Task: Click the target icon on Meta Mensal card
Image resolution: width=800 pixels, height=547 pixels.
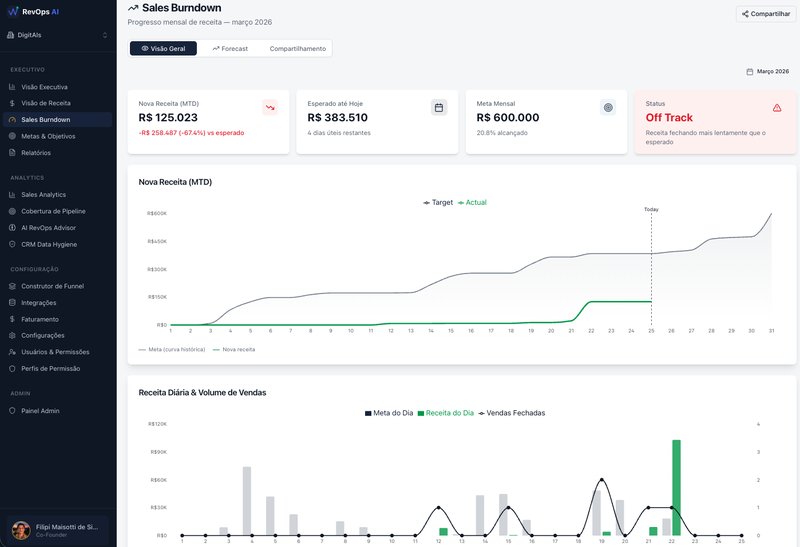Action: tap(608, 107)
